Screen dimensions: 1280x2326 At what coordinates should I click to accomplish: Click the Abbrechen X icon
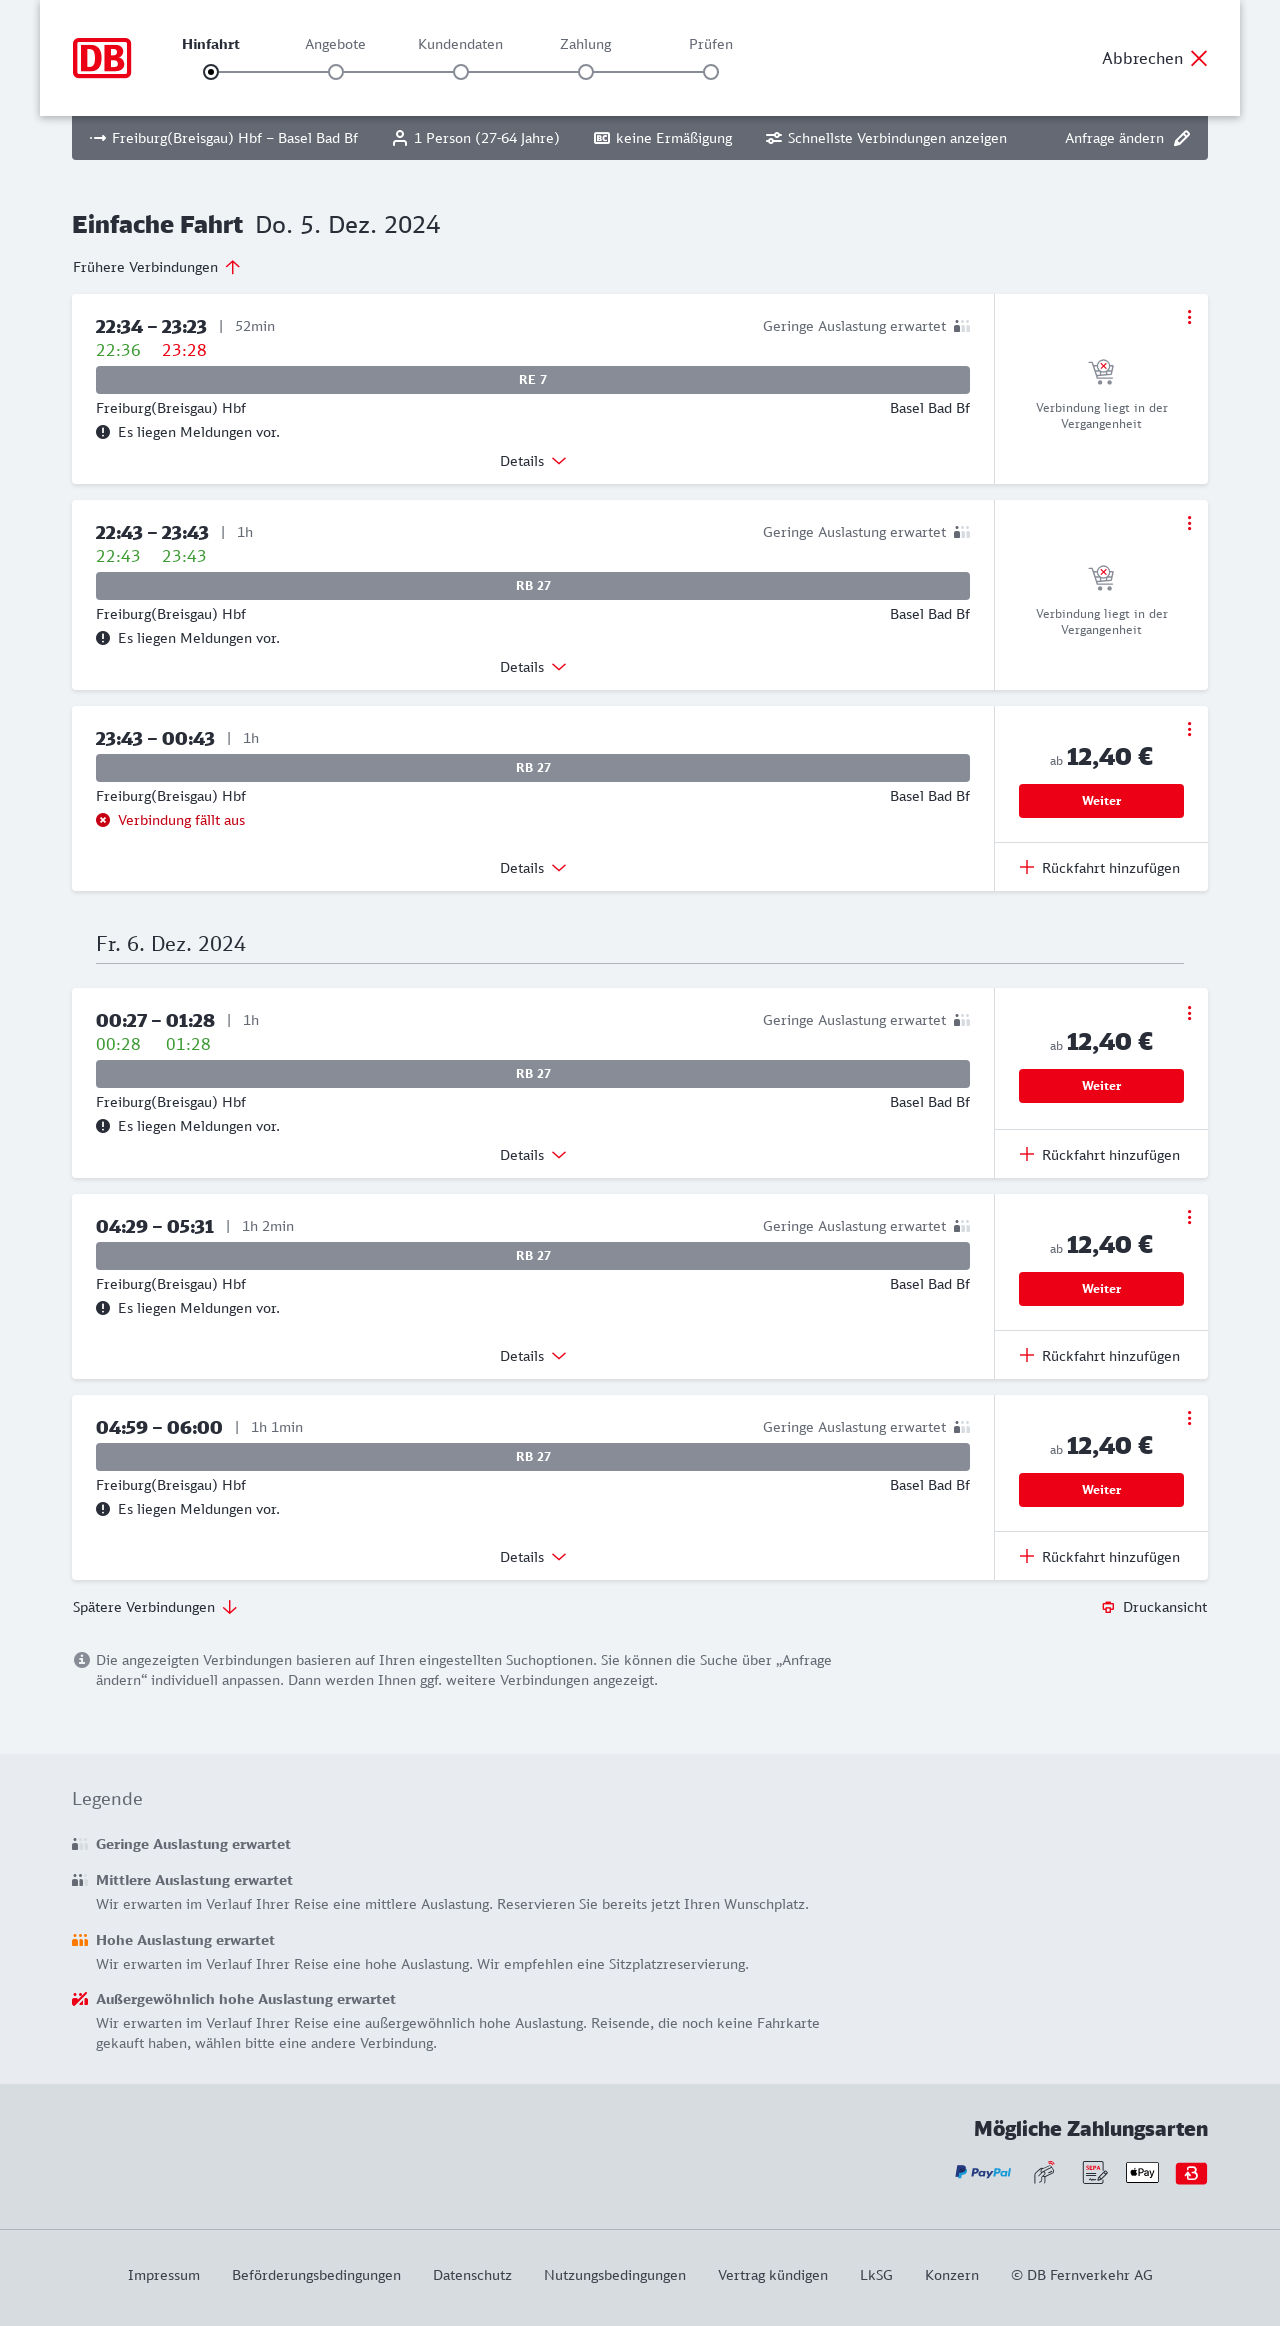tap(1199, 58)
